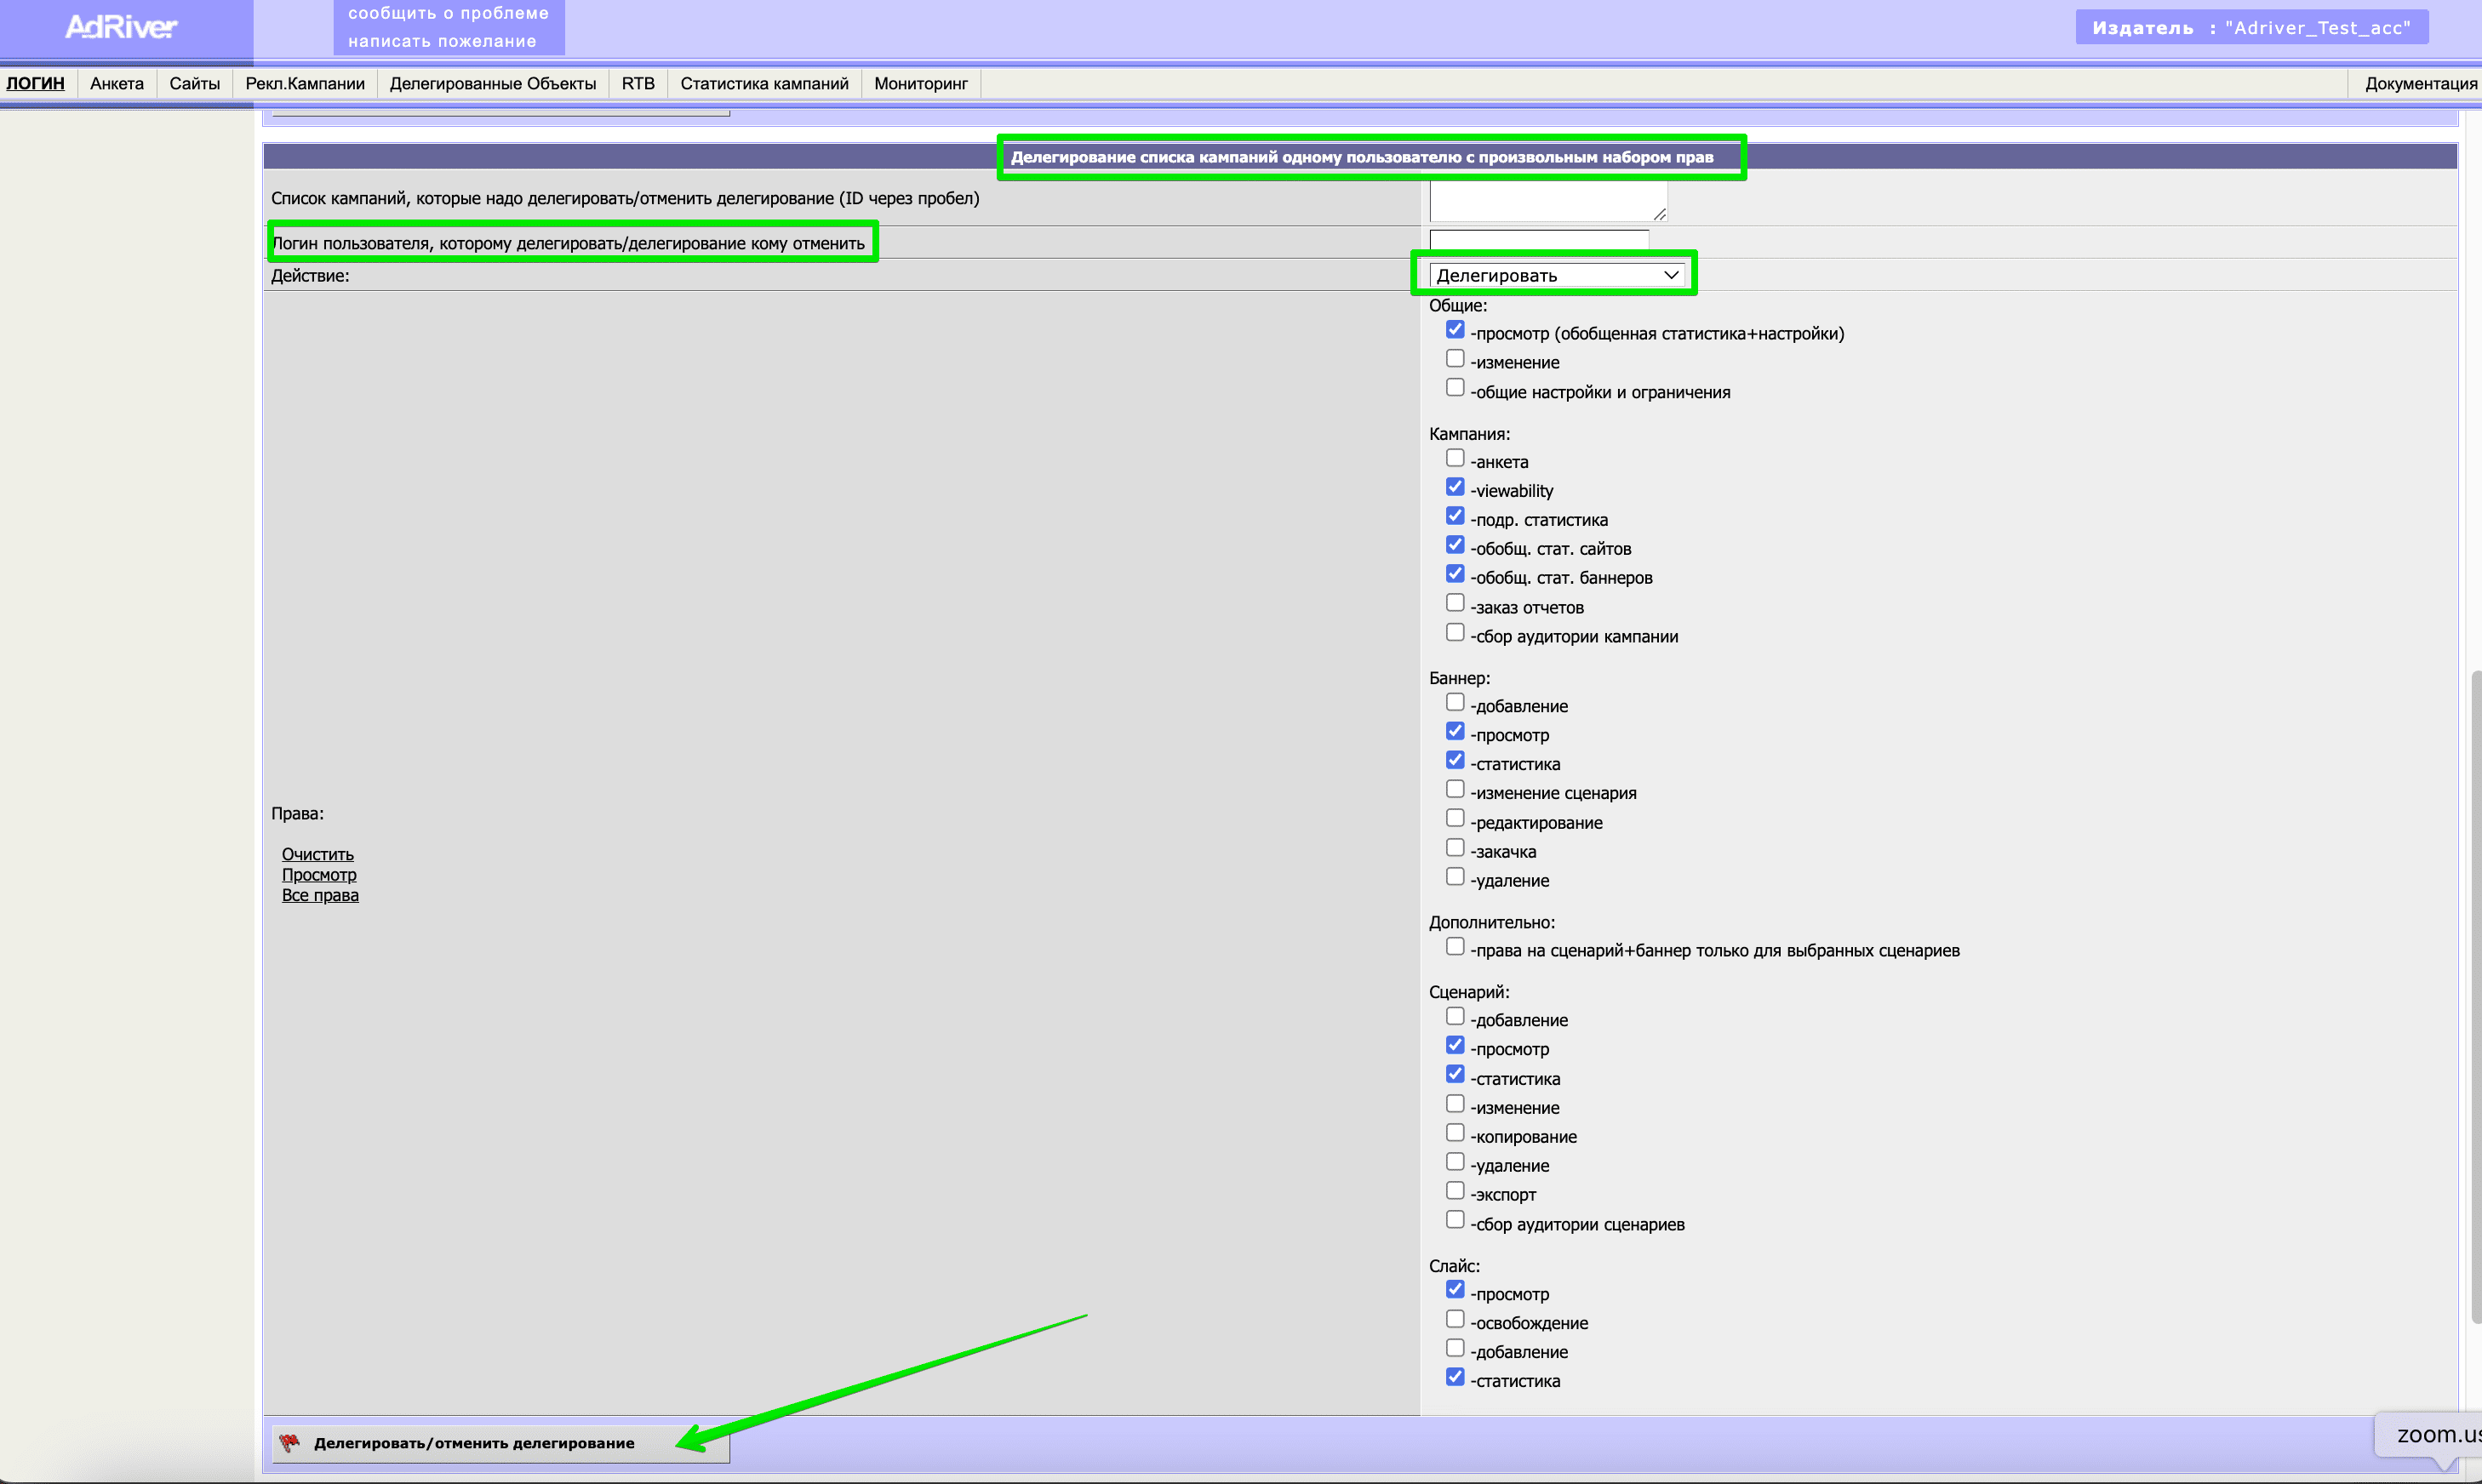Click Делегировать/отменить делегирование button

pyautogui.click(x=501, y=1443)
